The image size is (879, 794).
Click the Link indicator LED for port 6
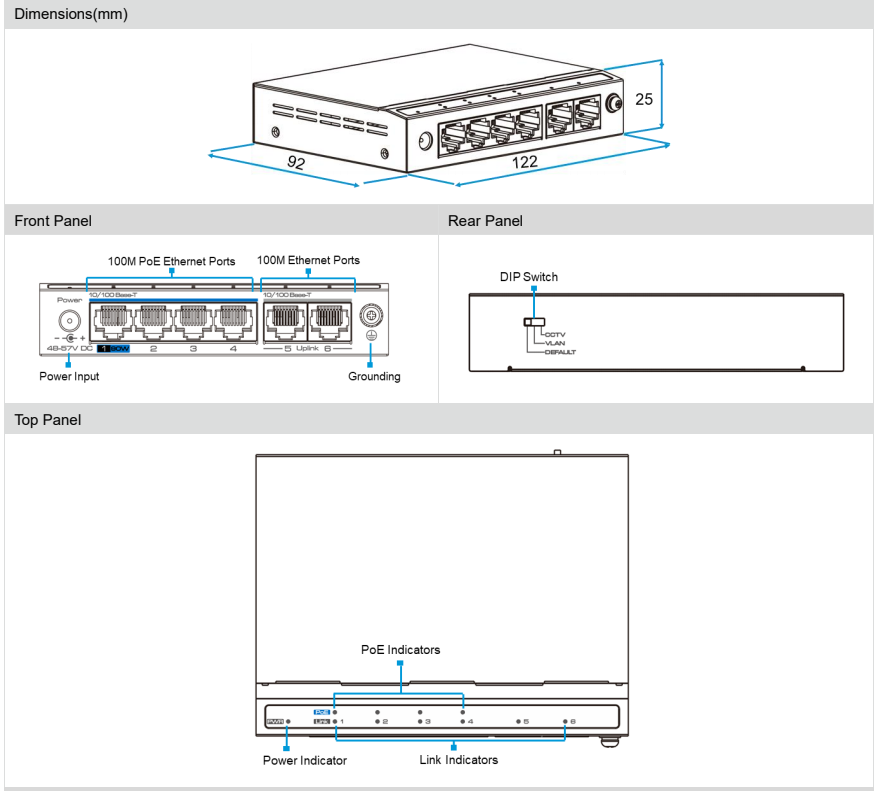click(564, 720)
